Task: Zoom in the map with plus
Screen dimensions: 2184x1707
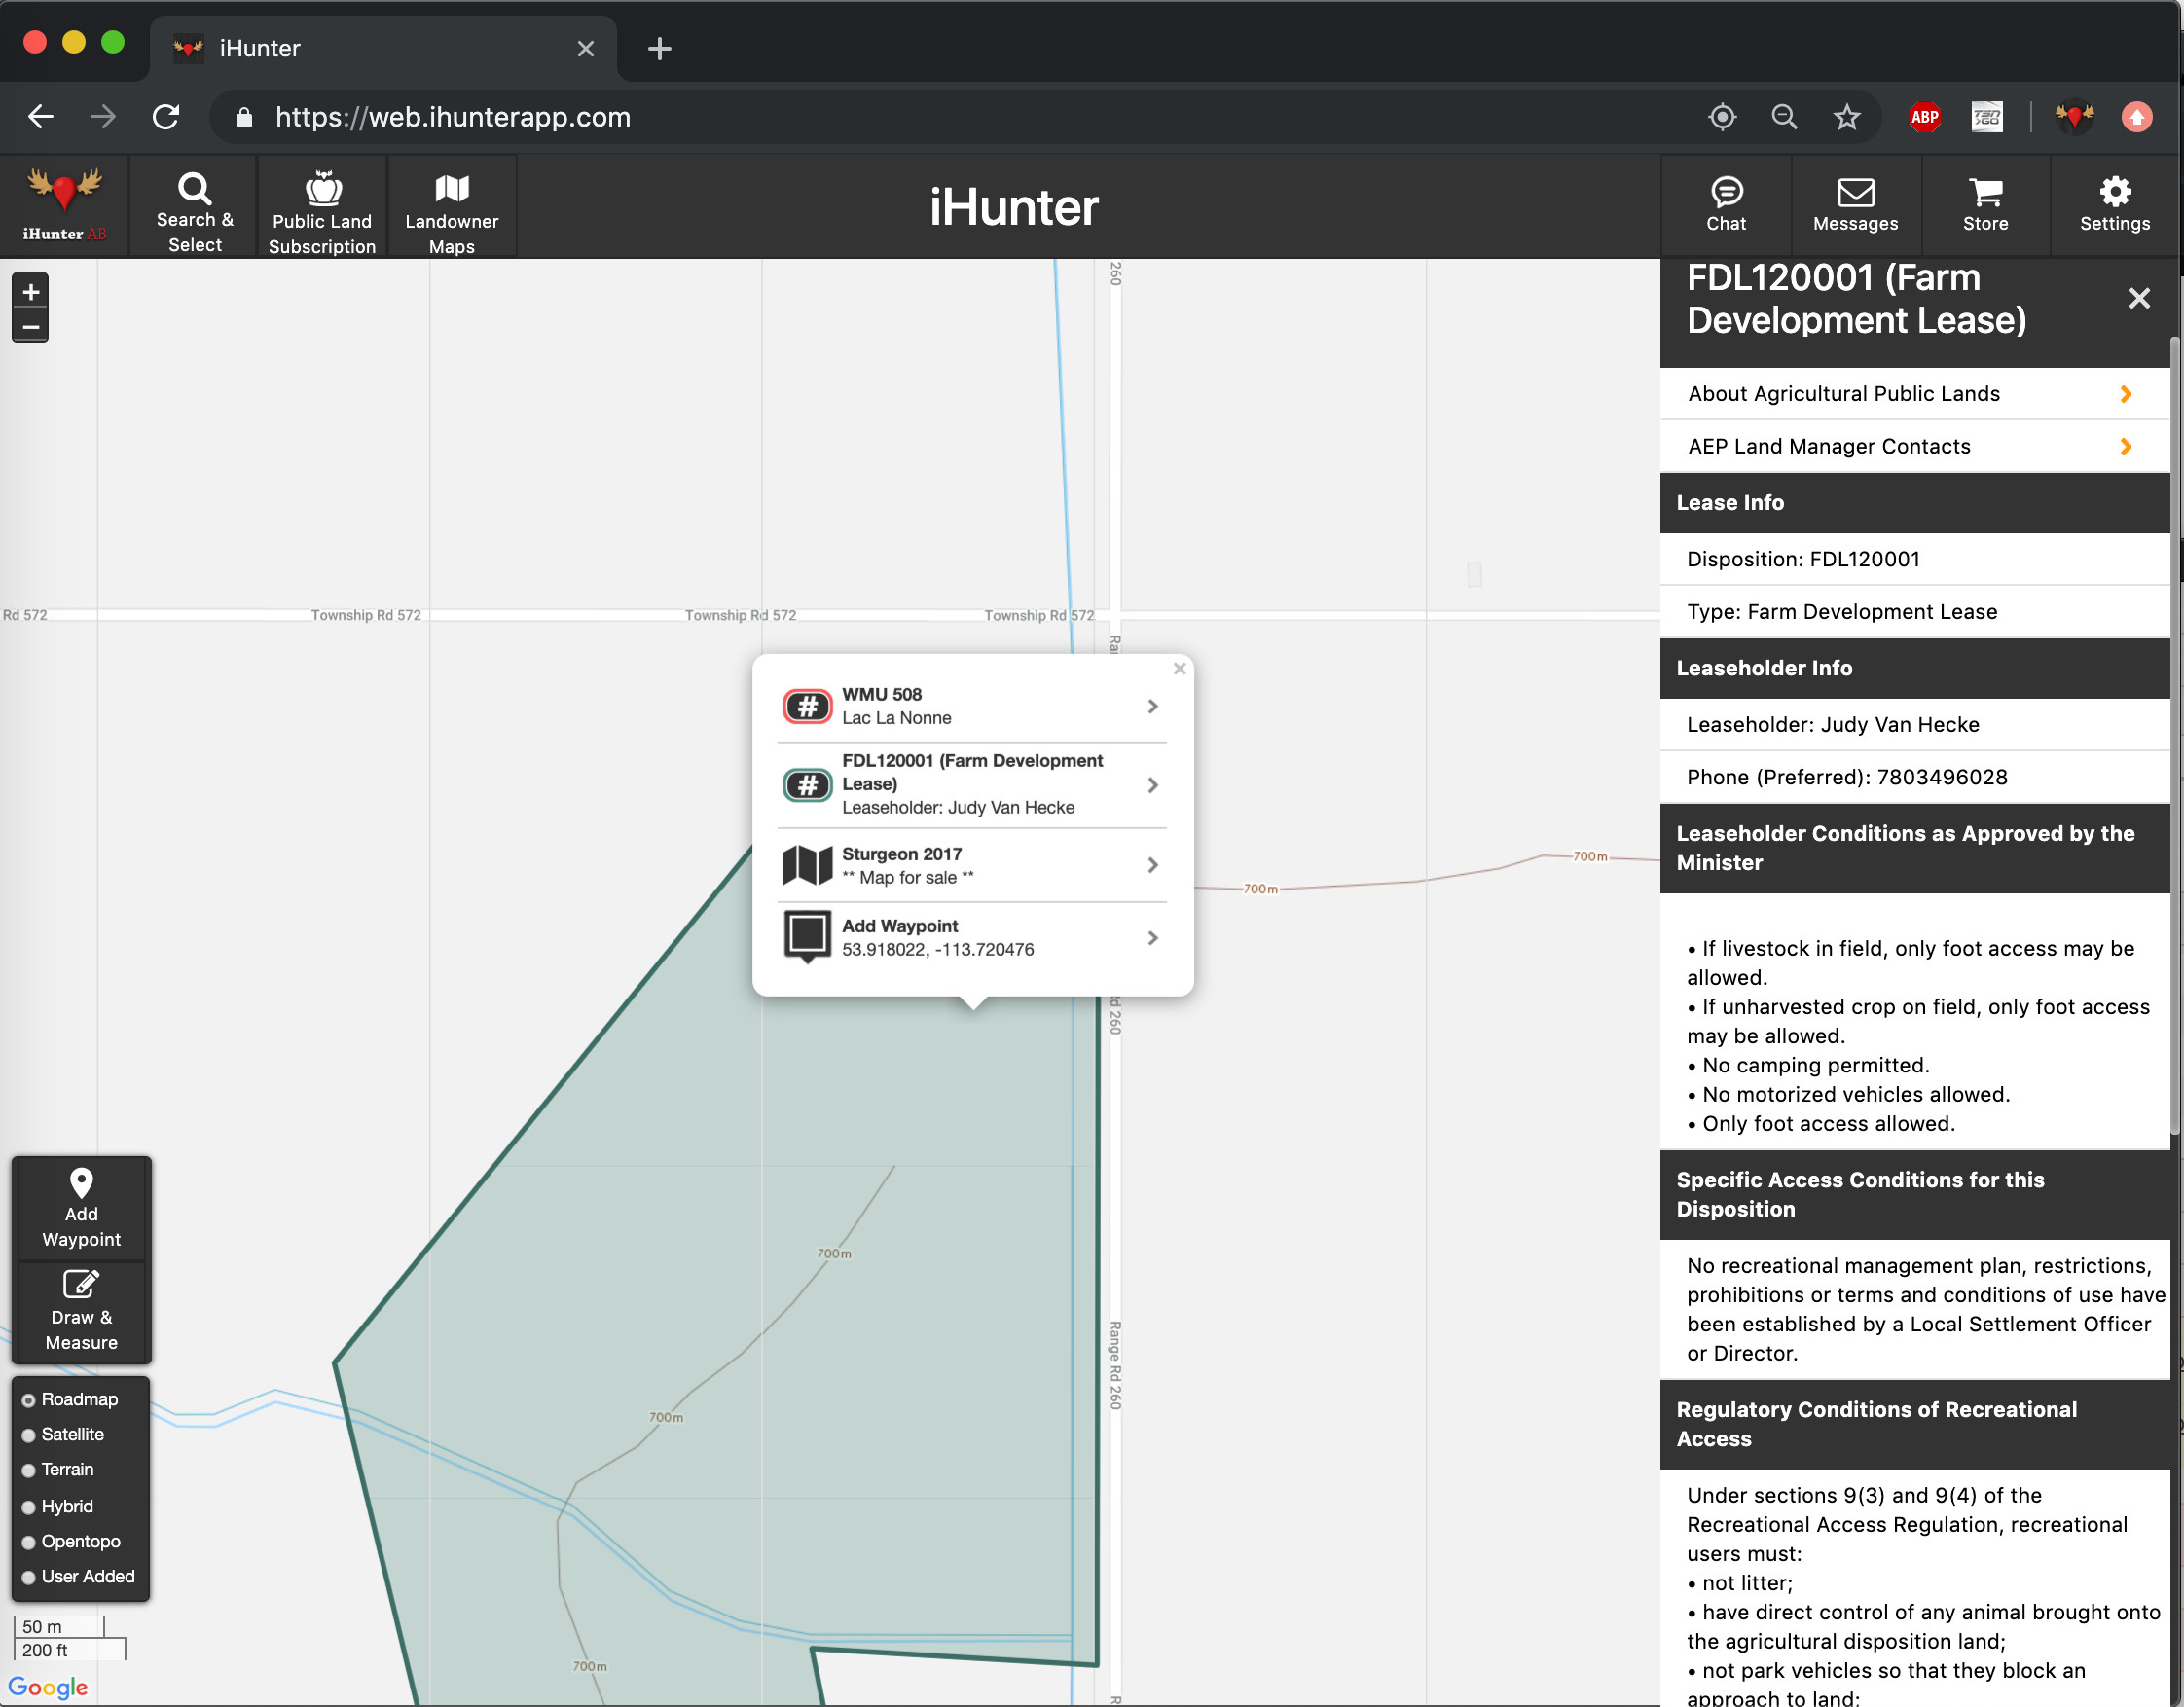Action: point(30,292)
